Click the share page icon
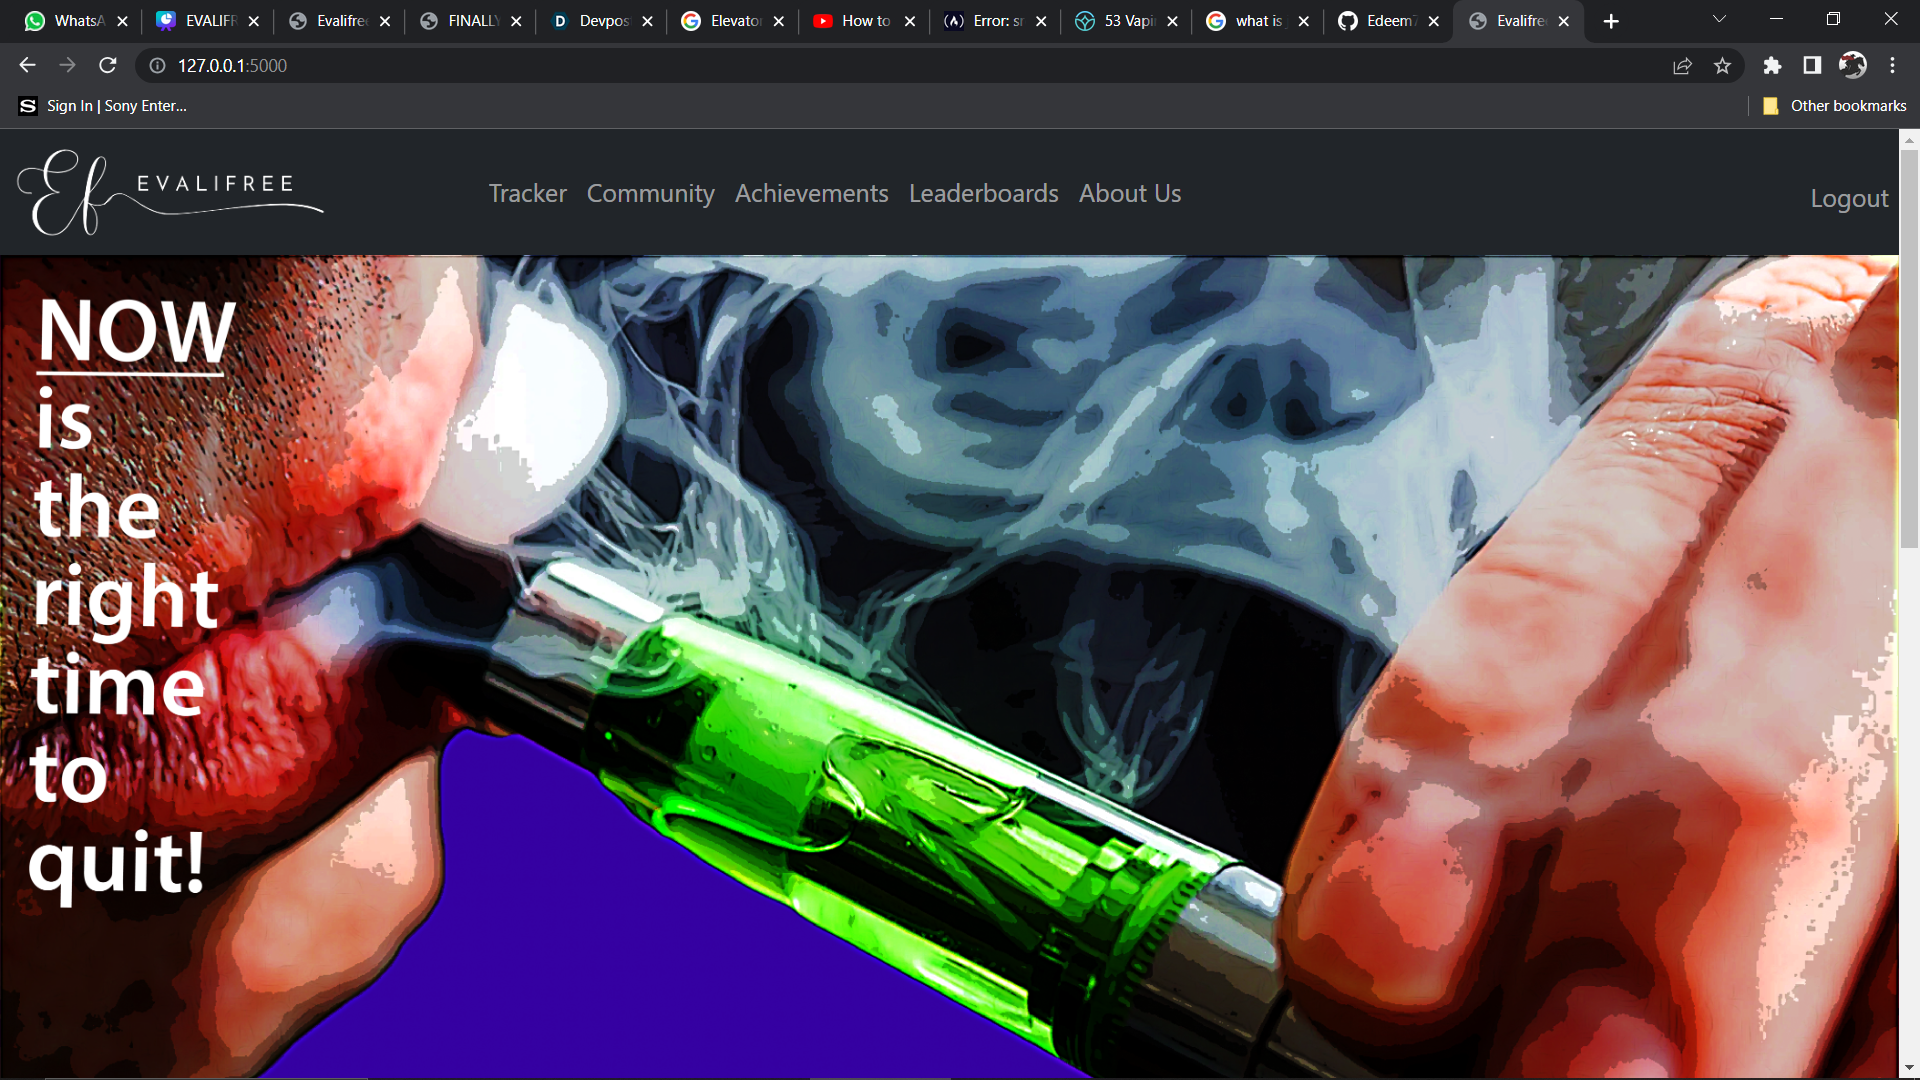 1682,65
